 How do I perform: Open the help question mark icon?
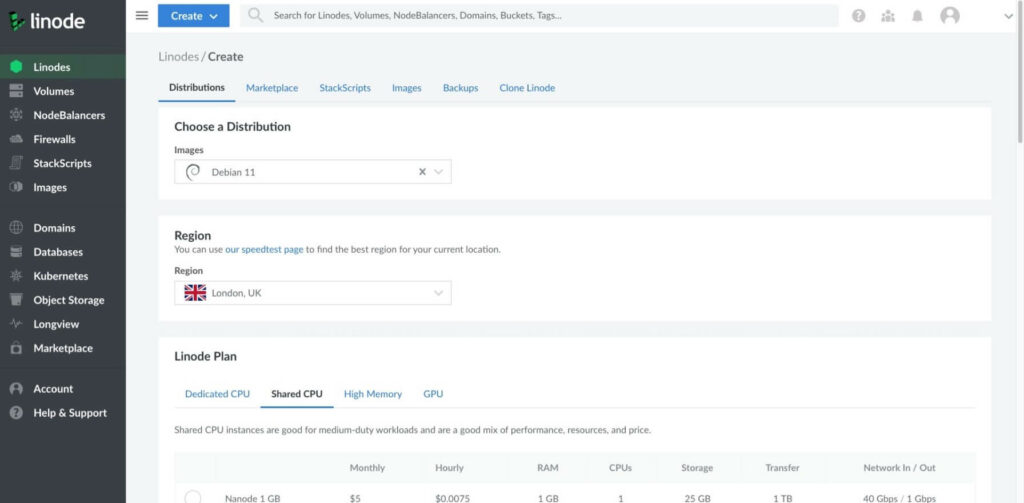point(859,16)
